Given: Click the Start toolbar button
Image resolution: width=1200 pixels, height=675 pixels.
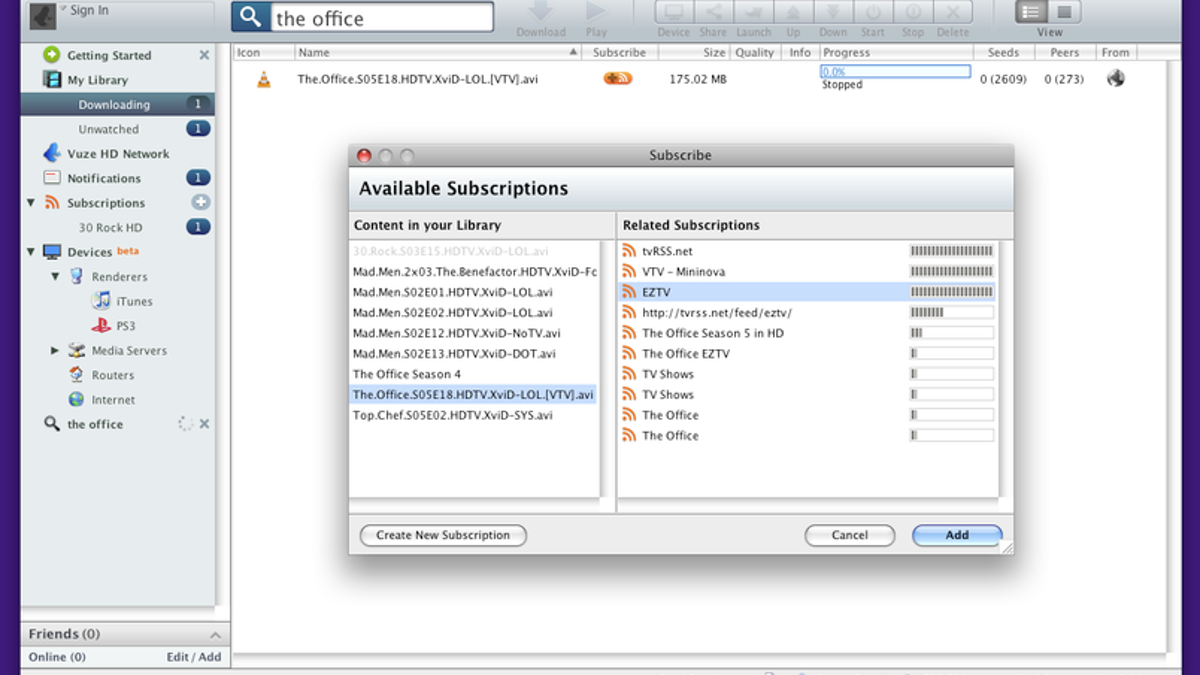Looking at the screenshot, I should point(873,12).
